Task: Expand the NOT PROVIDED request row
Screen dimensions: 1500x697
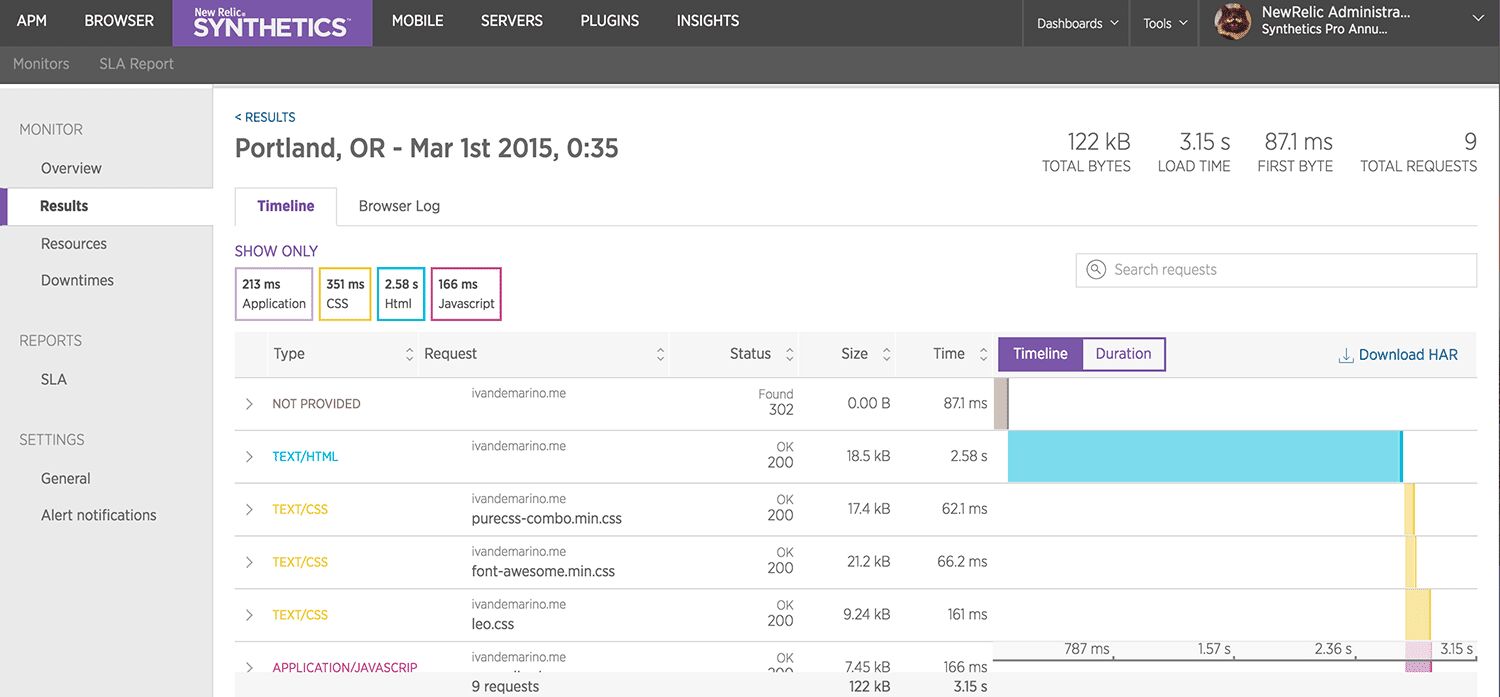Action: coord(249,404)
